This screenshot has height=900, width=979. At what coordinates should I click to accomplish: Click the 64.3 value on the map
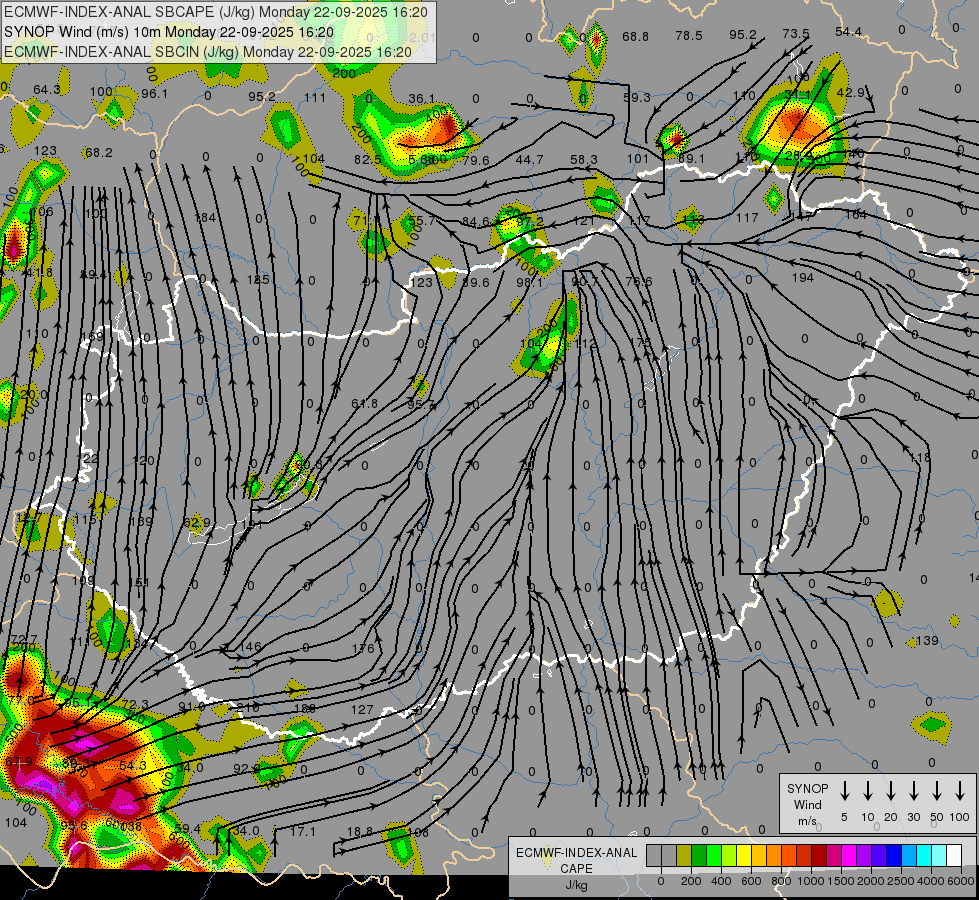coord(47,90)
